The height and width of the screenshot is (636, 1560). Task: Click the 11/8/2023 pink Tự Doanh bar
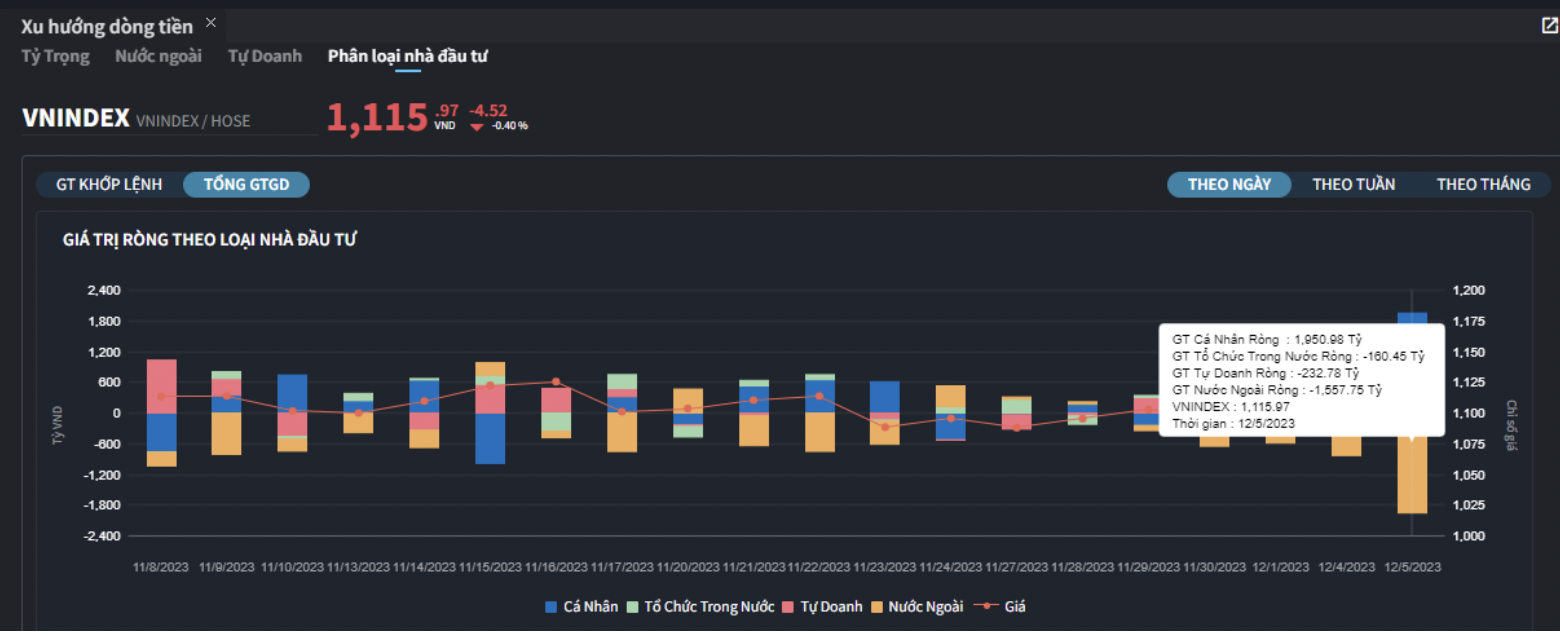(x=161, y=385)
